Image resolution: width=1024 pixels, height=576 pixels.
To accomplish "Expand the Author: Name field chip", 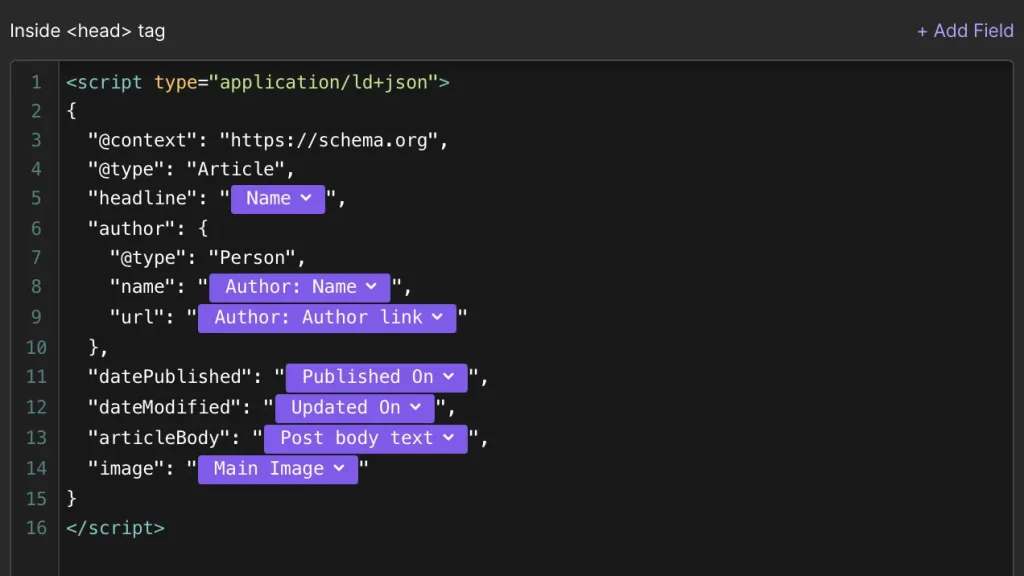I will [x=300, y=287].
